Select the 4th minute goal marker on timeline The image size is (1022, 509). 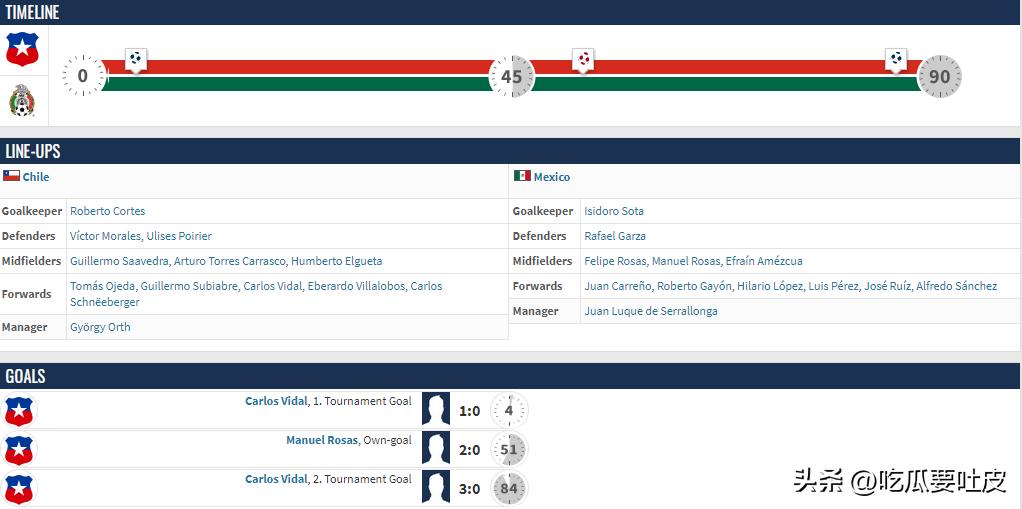pos(136,59)
